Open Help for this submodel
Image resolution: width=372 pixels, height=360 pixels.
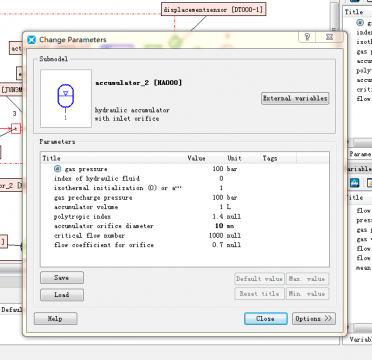pyautogui.click(x=55, y=319)
